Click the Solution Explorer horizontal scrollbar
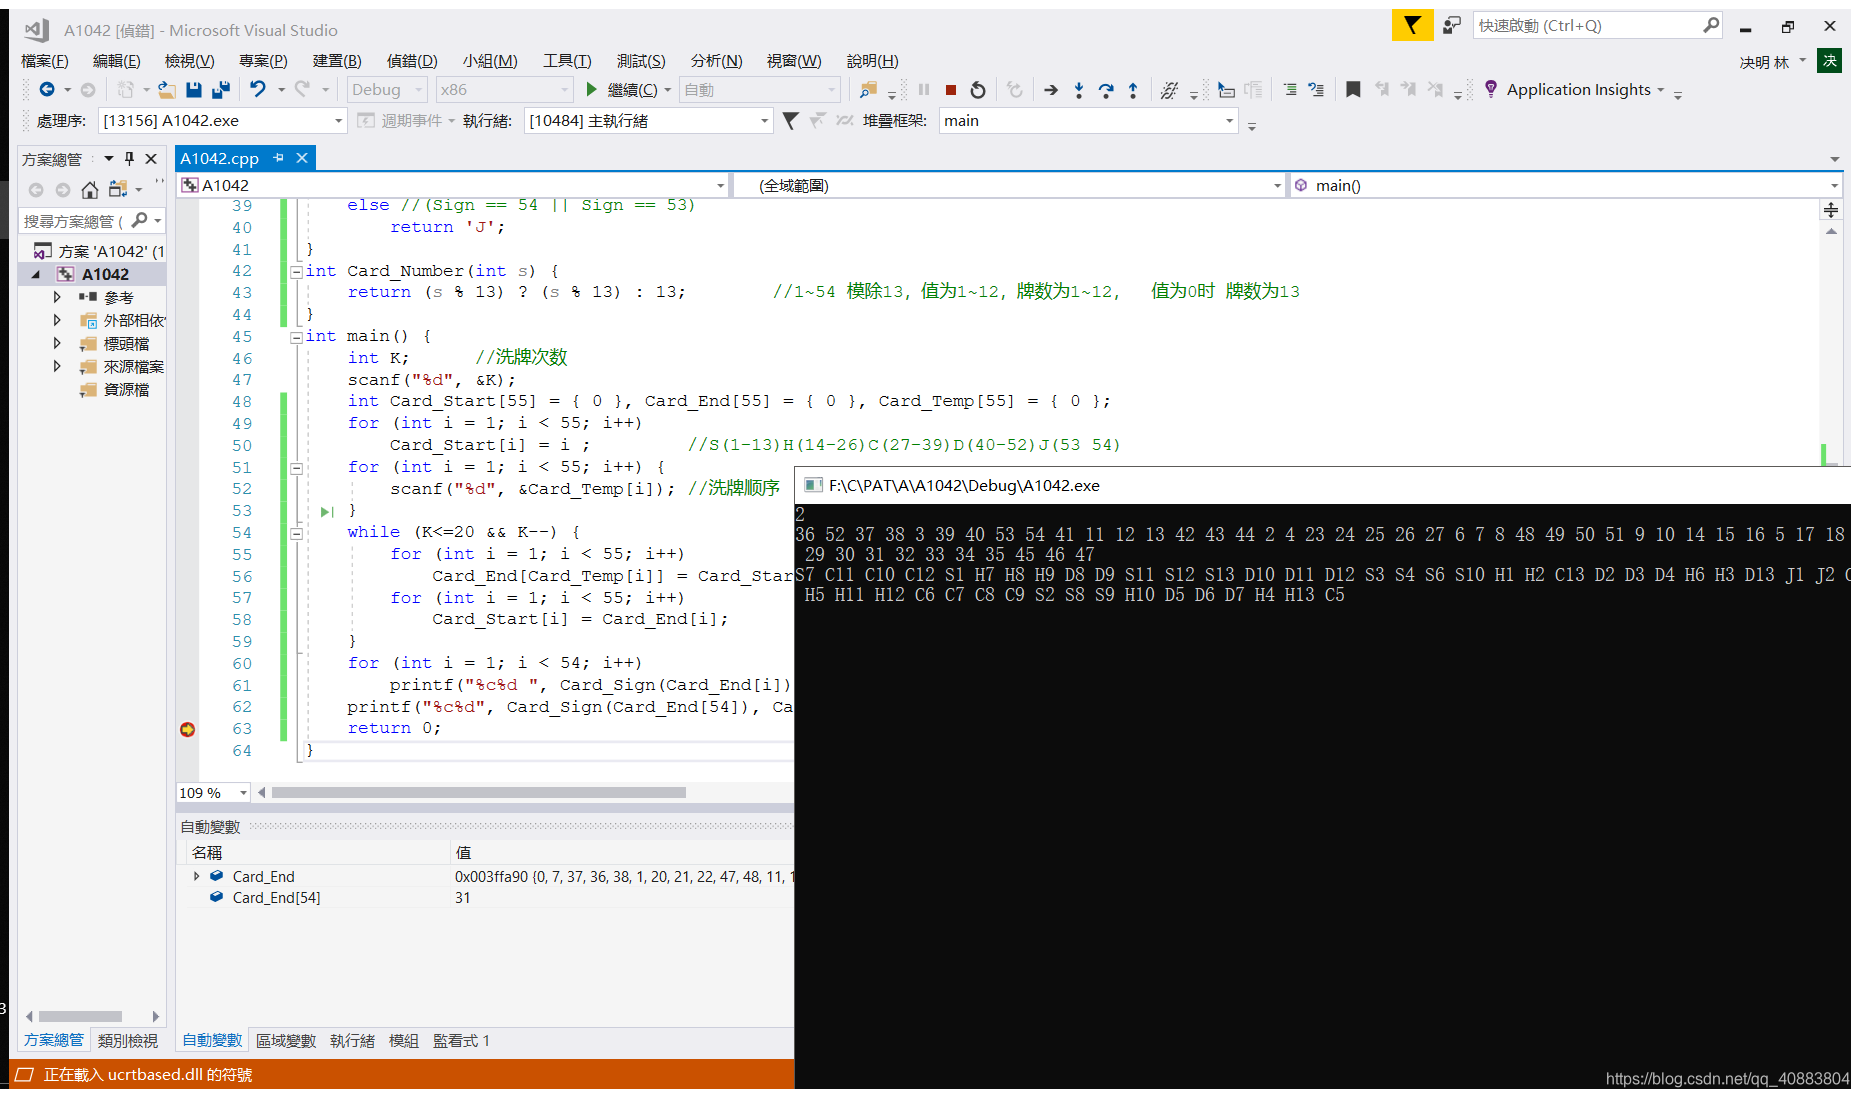 [80, 1016]
